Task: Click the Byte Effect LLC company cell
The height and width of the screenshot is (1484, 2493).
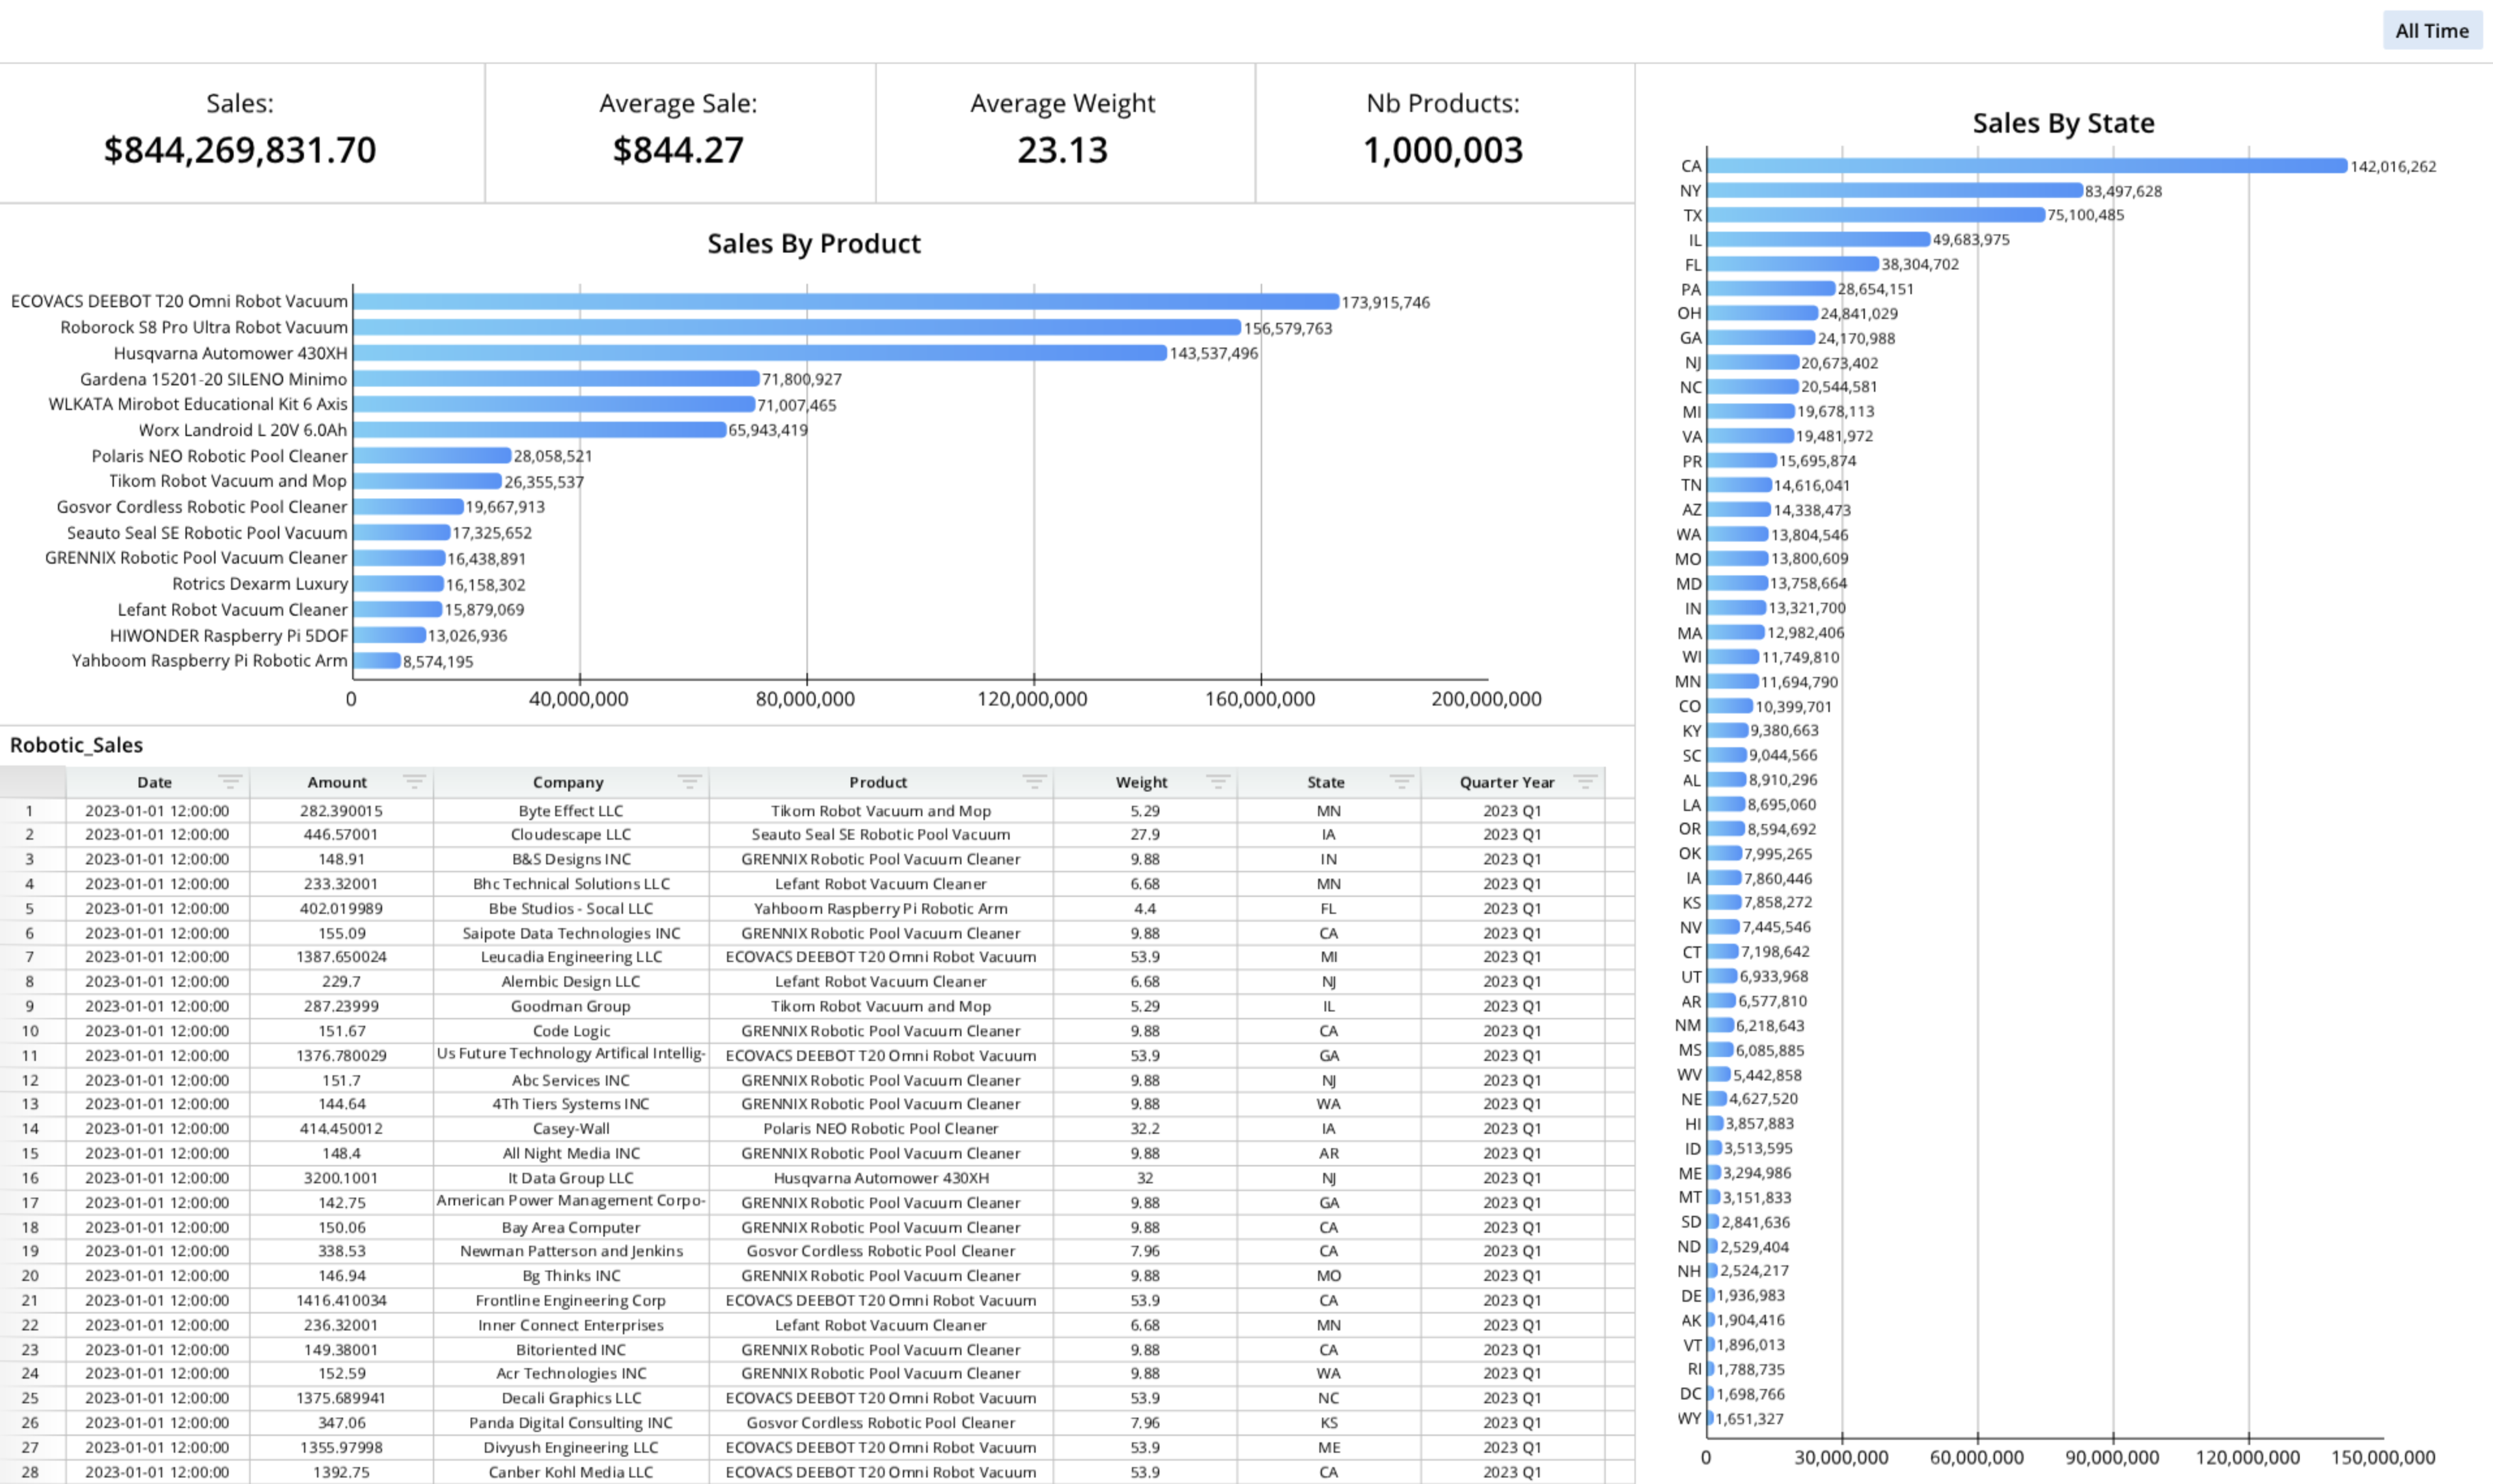Action: (570, 811)
